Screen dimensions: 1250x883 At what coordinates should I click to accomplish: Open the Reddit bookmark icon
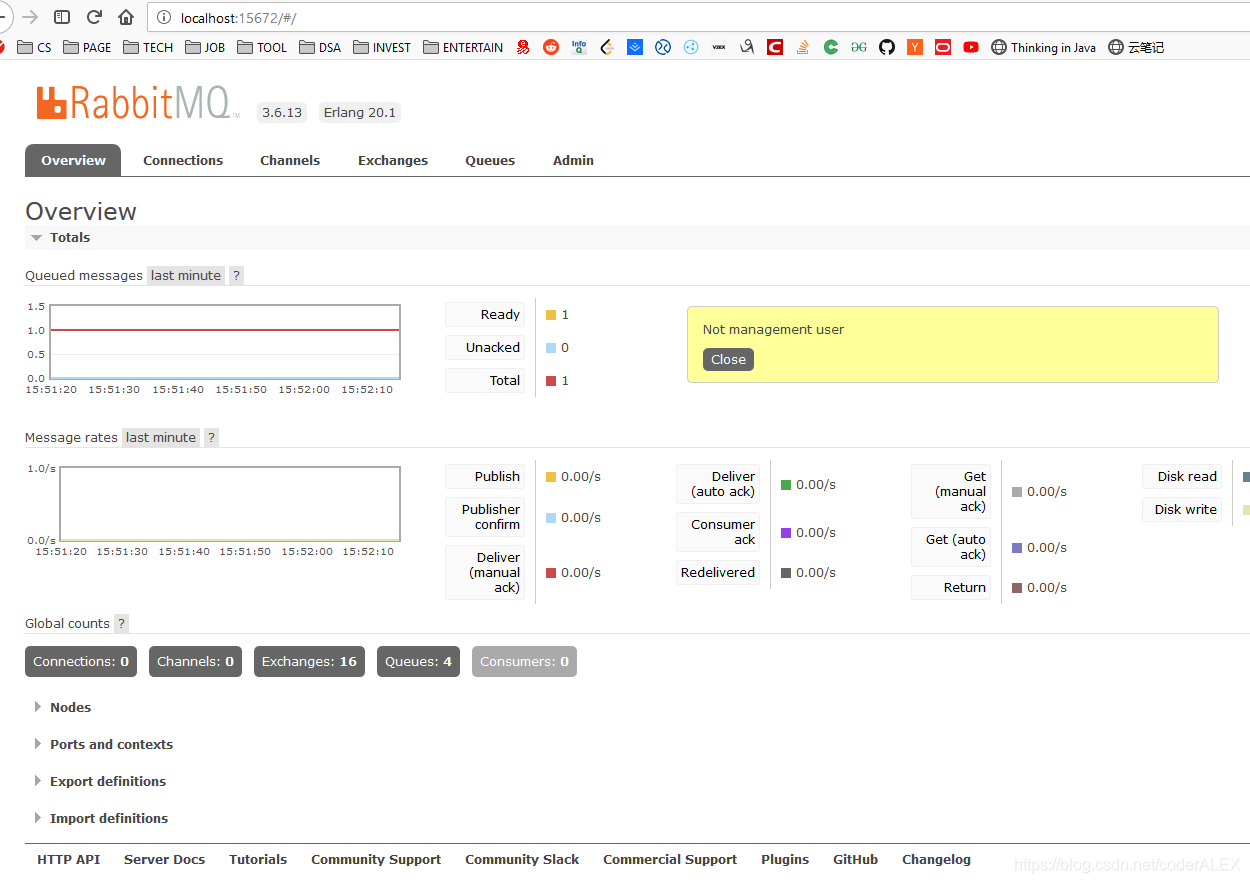pos(551,47)
